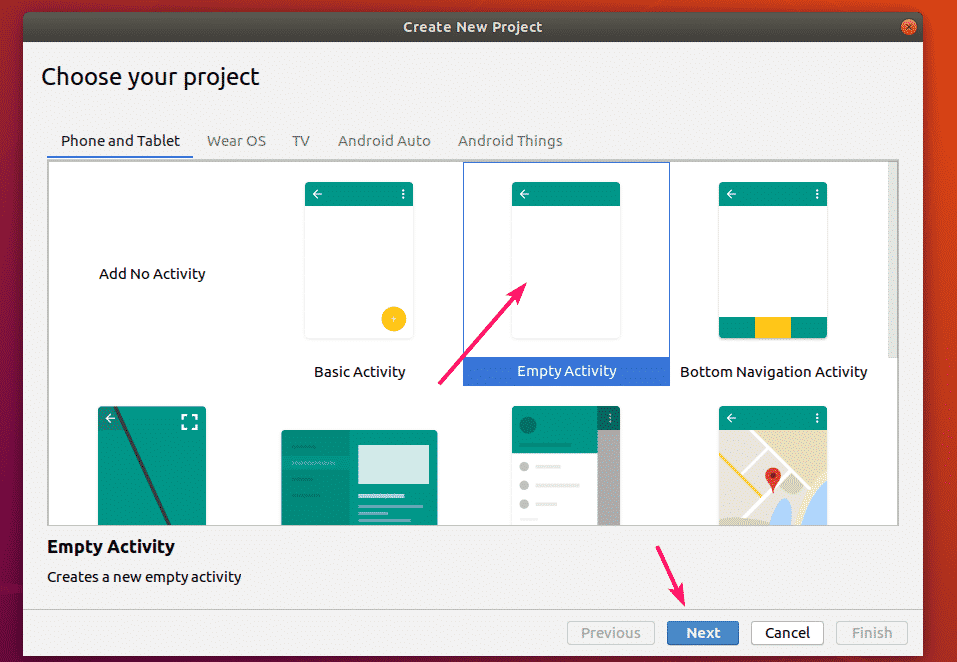Click the overflow dots in Maps Activity preview
This screenshot has height=662, width=957.
click(x=817, y=418)
